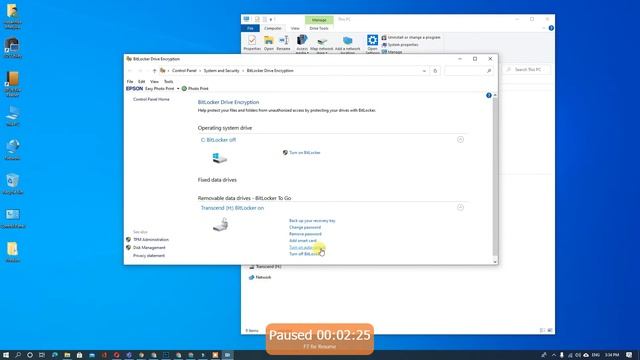Click the Transcend (H:) BitLocker on heading
The height and width of the screenshot is (360, 640).
point(232,208)
